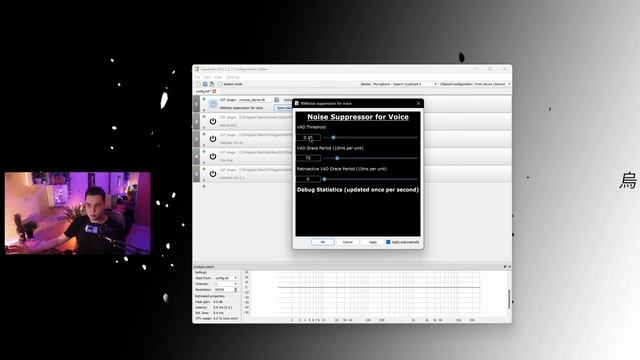Click the webcam video overlay
The width and height of the screenshot is (640, 360).
pyautogui.click(x=78, y=213)
